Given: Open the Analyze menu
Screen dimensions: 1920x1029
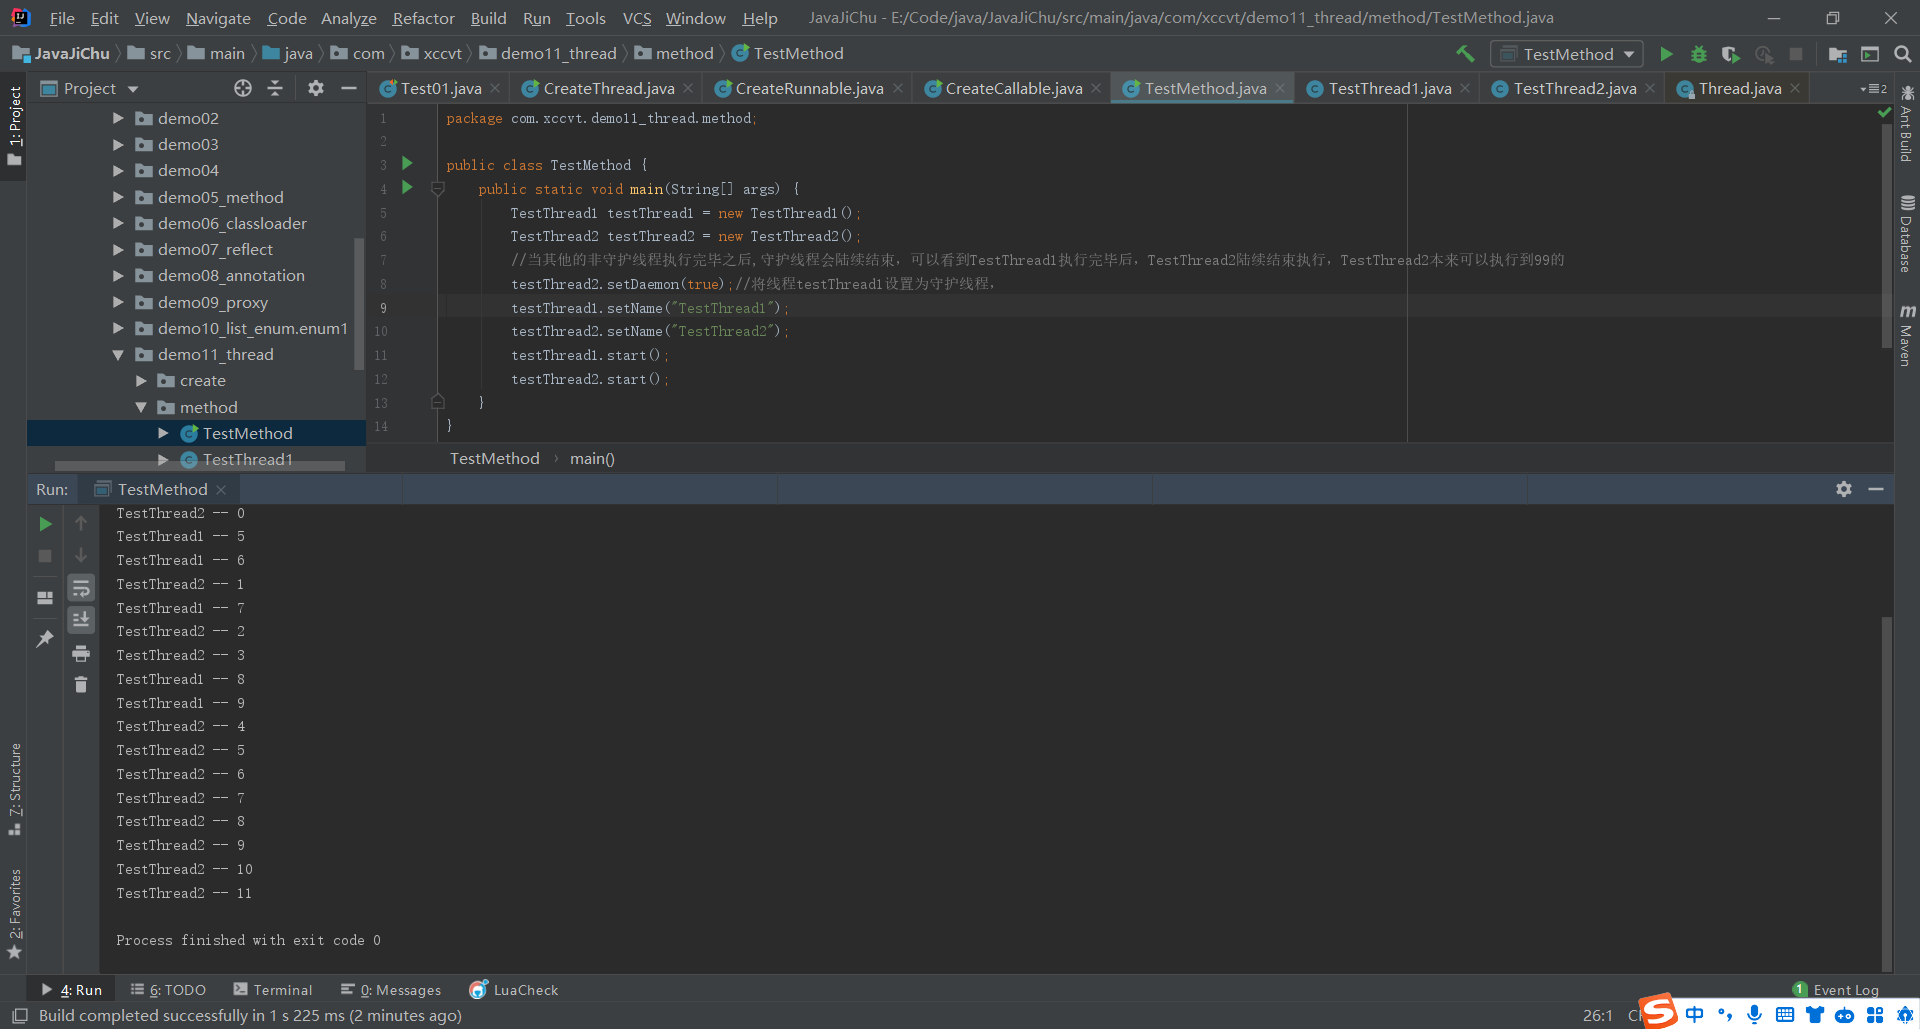Looking at the screenshot, I should (348, 18).
